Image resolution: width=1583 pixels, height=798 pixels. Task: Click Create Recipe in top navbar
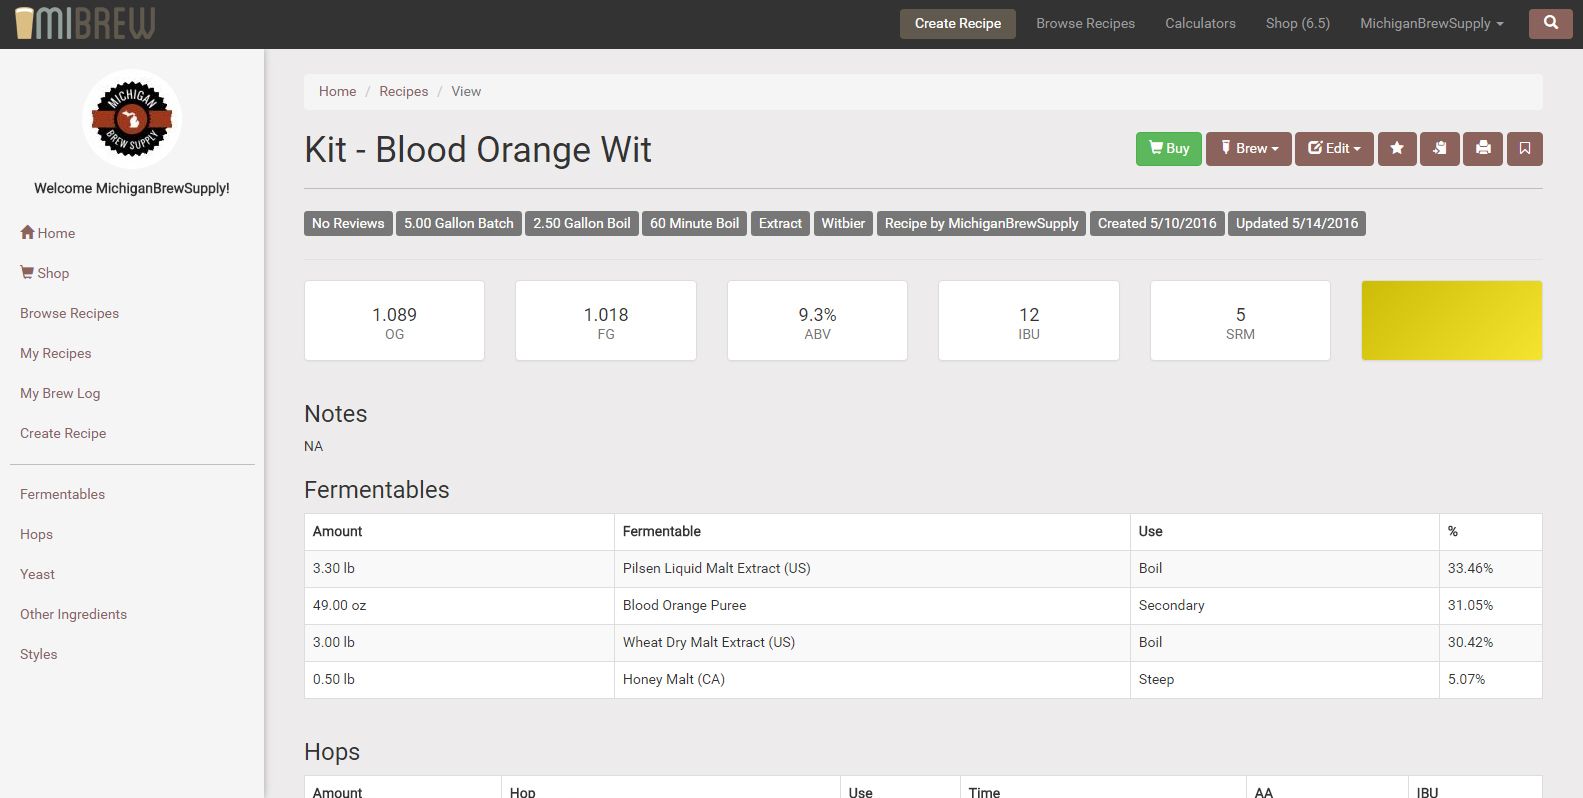(x=957, y=23)
